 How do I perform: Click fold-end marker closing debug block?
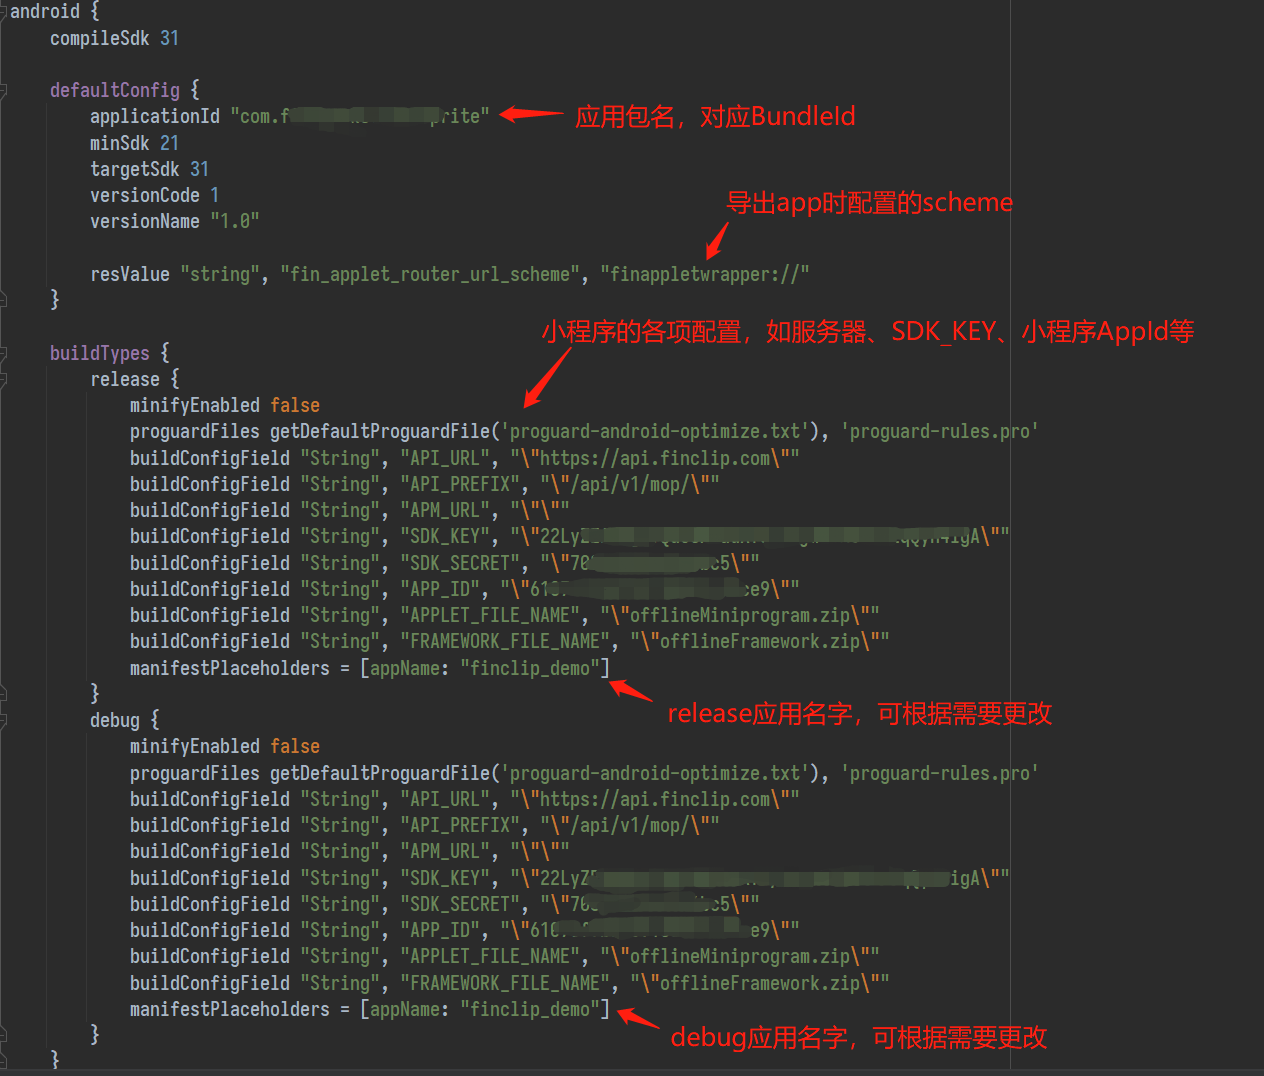(3, 1034)
